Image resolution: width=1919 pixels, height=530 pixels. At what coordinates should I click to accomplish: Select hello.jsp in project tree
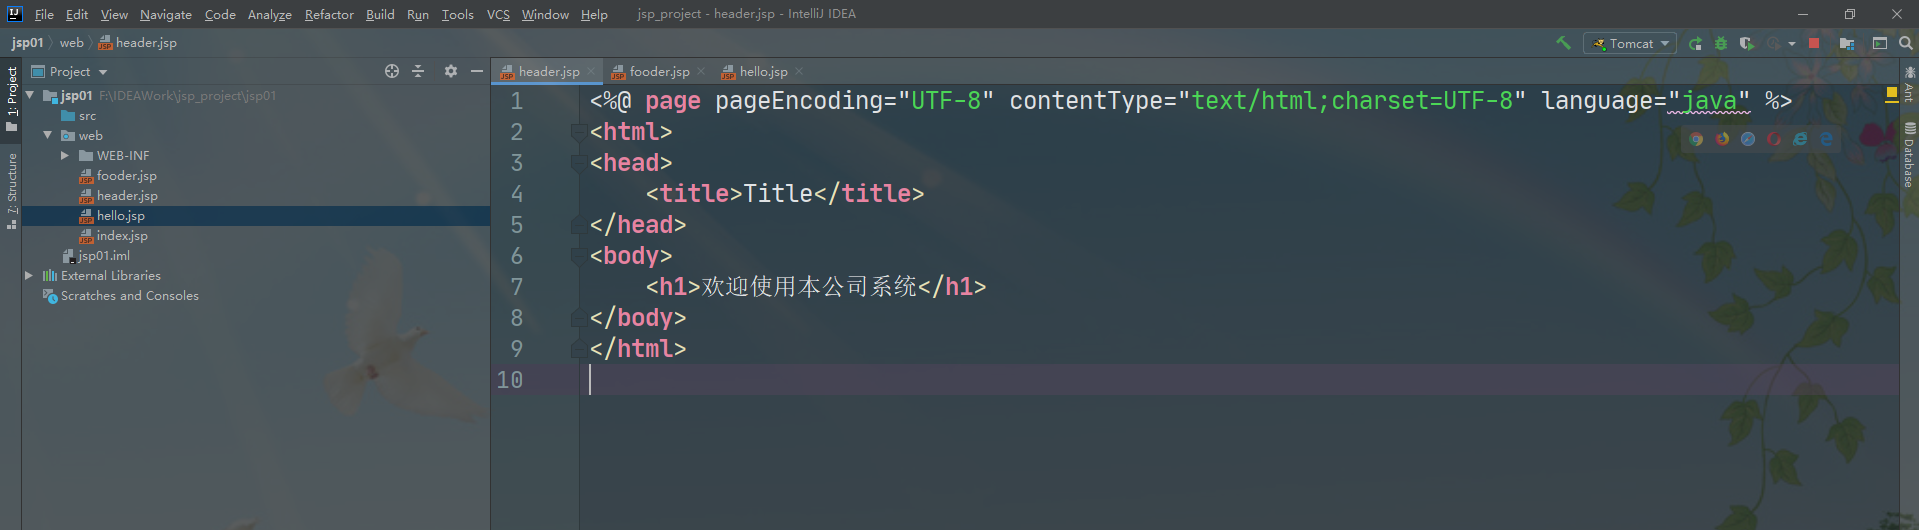coord(112,215)
